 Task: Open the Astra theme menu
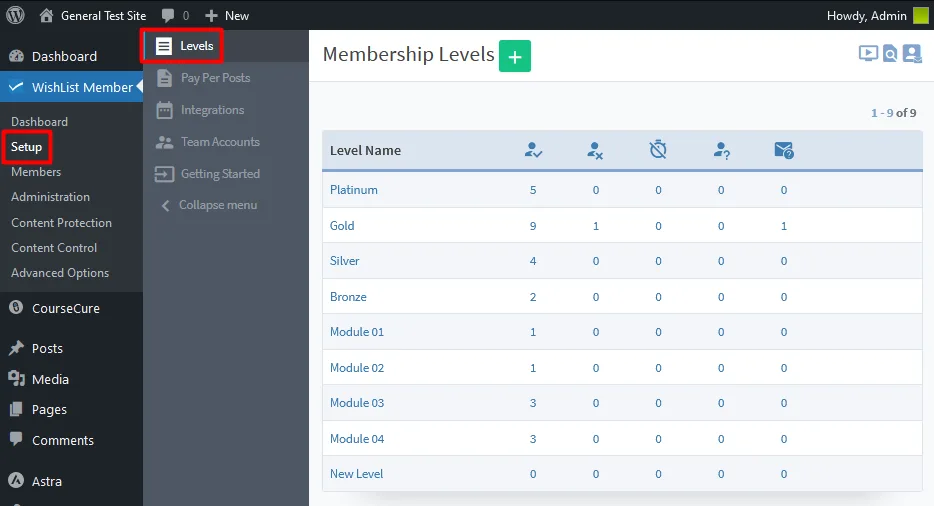(46, 481)
